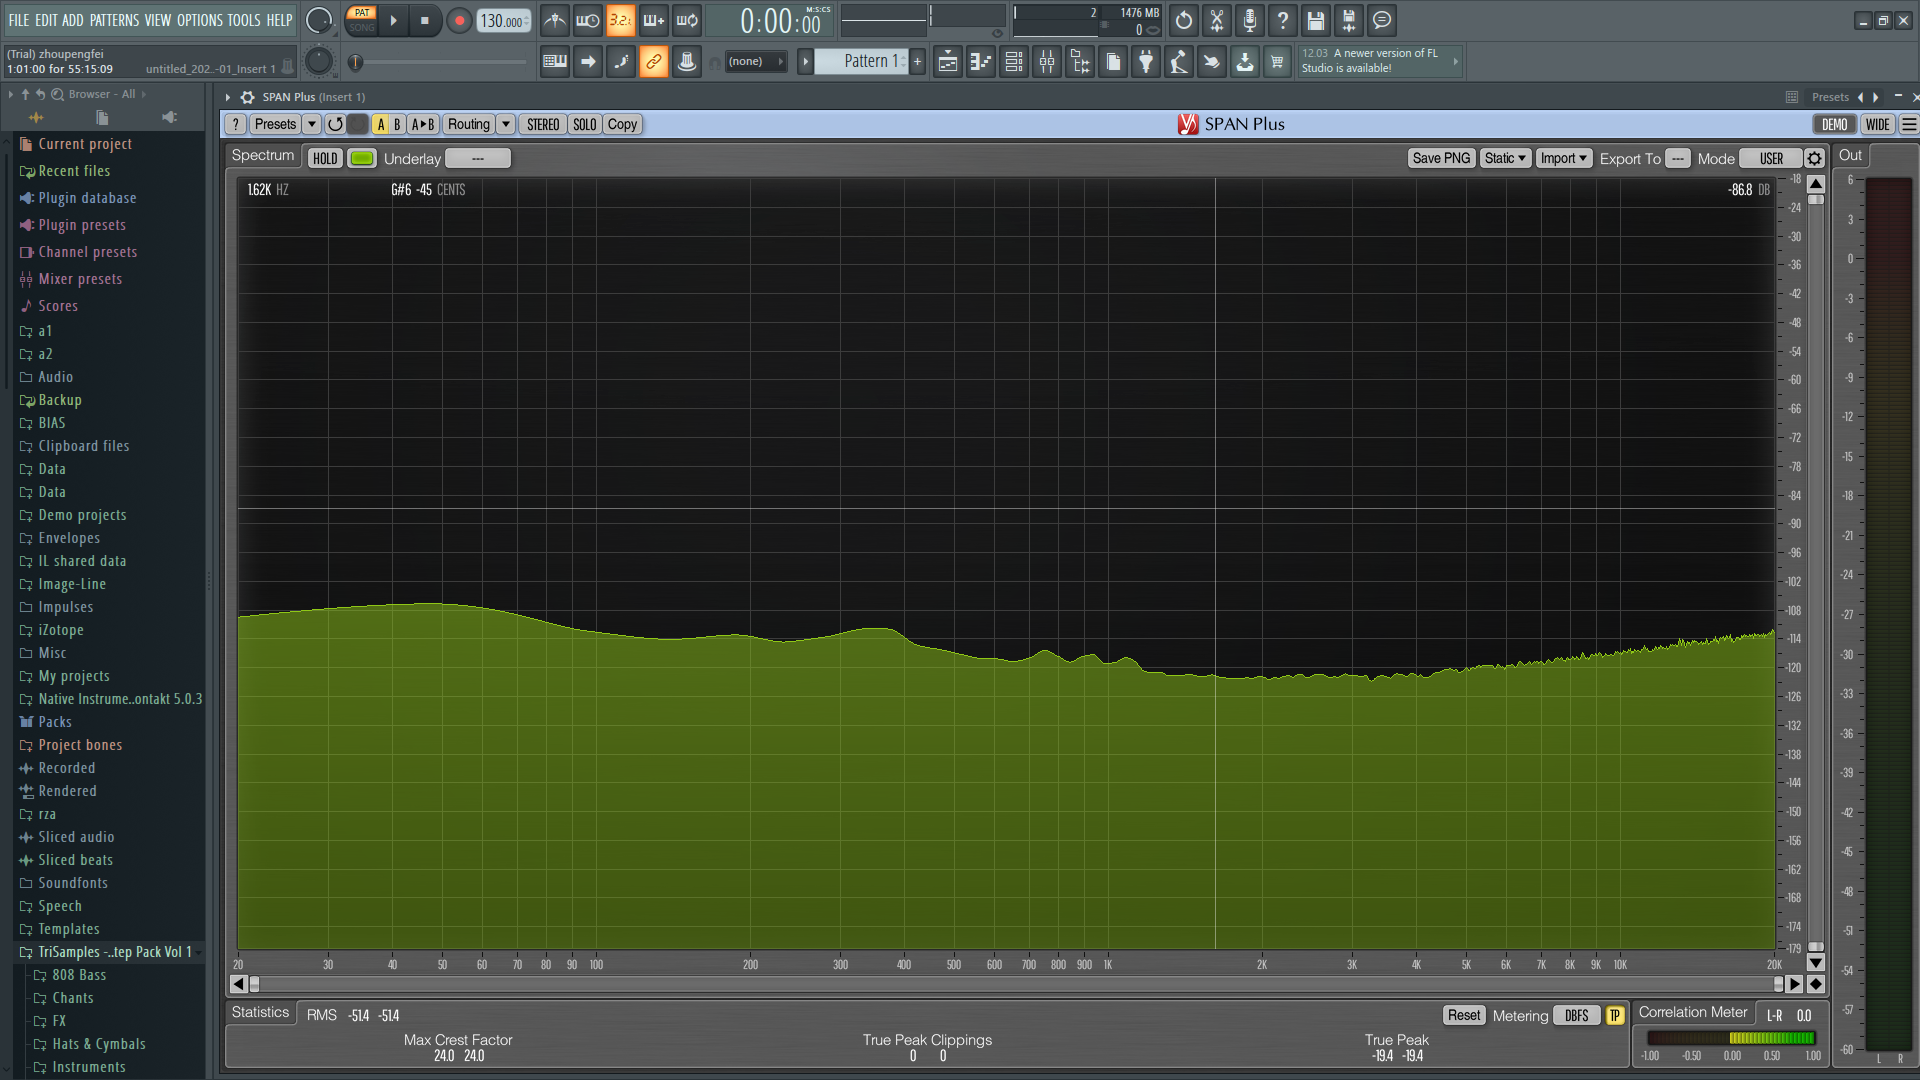Click the microphone one-click recording icon

1250,20
